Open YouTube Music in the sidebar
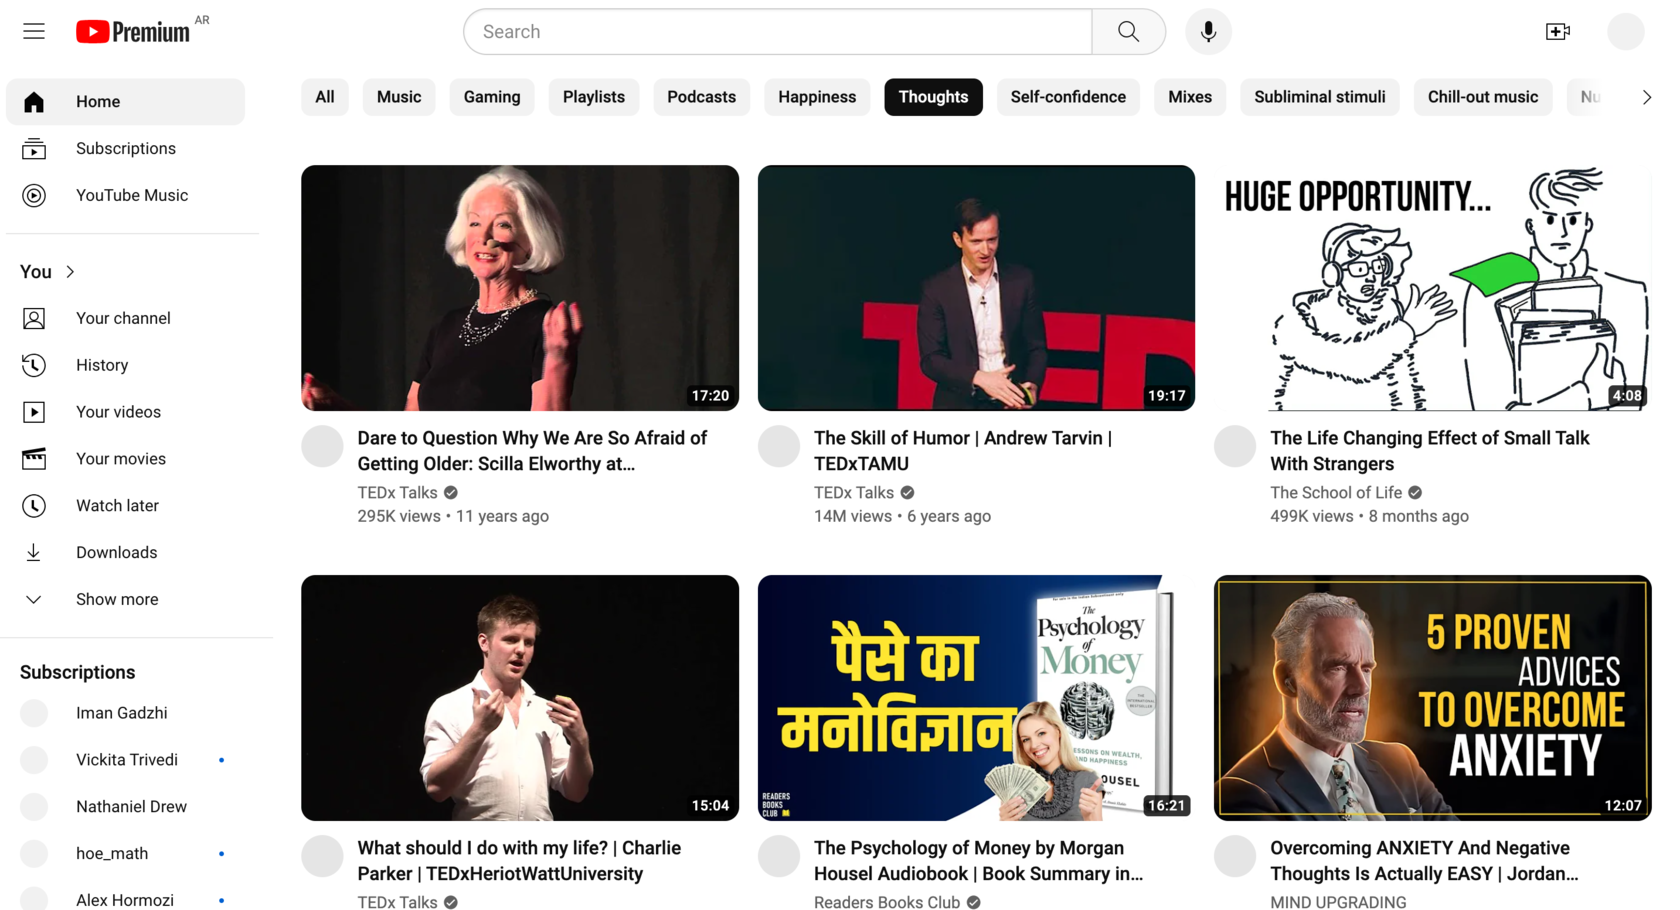Image resolution: width=1680 pixels, height=910 pixels. coord(131,196)
